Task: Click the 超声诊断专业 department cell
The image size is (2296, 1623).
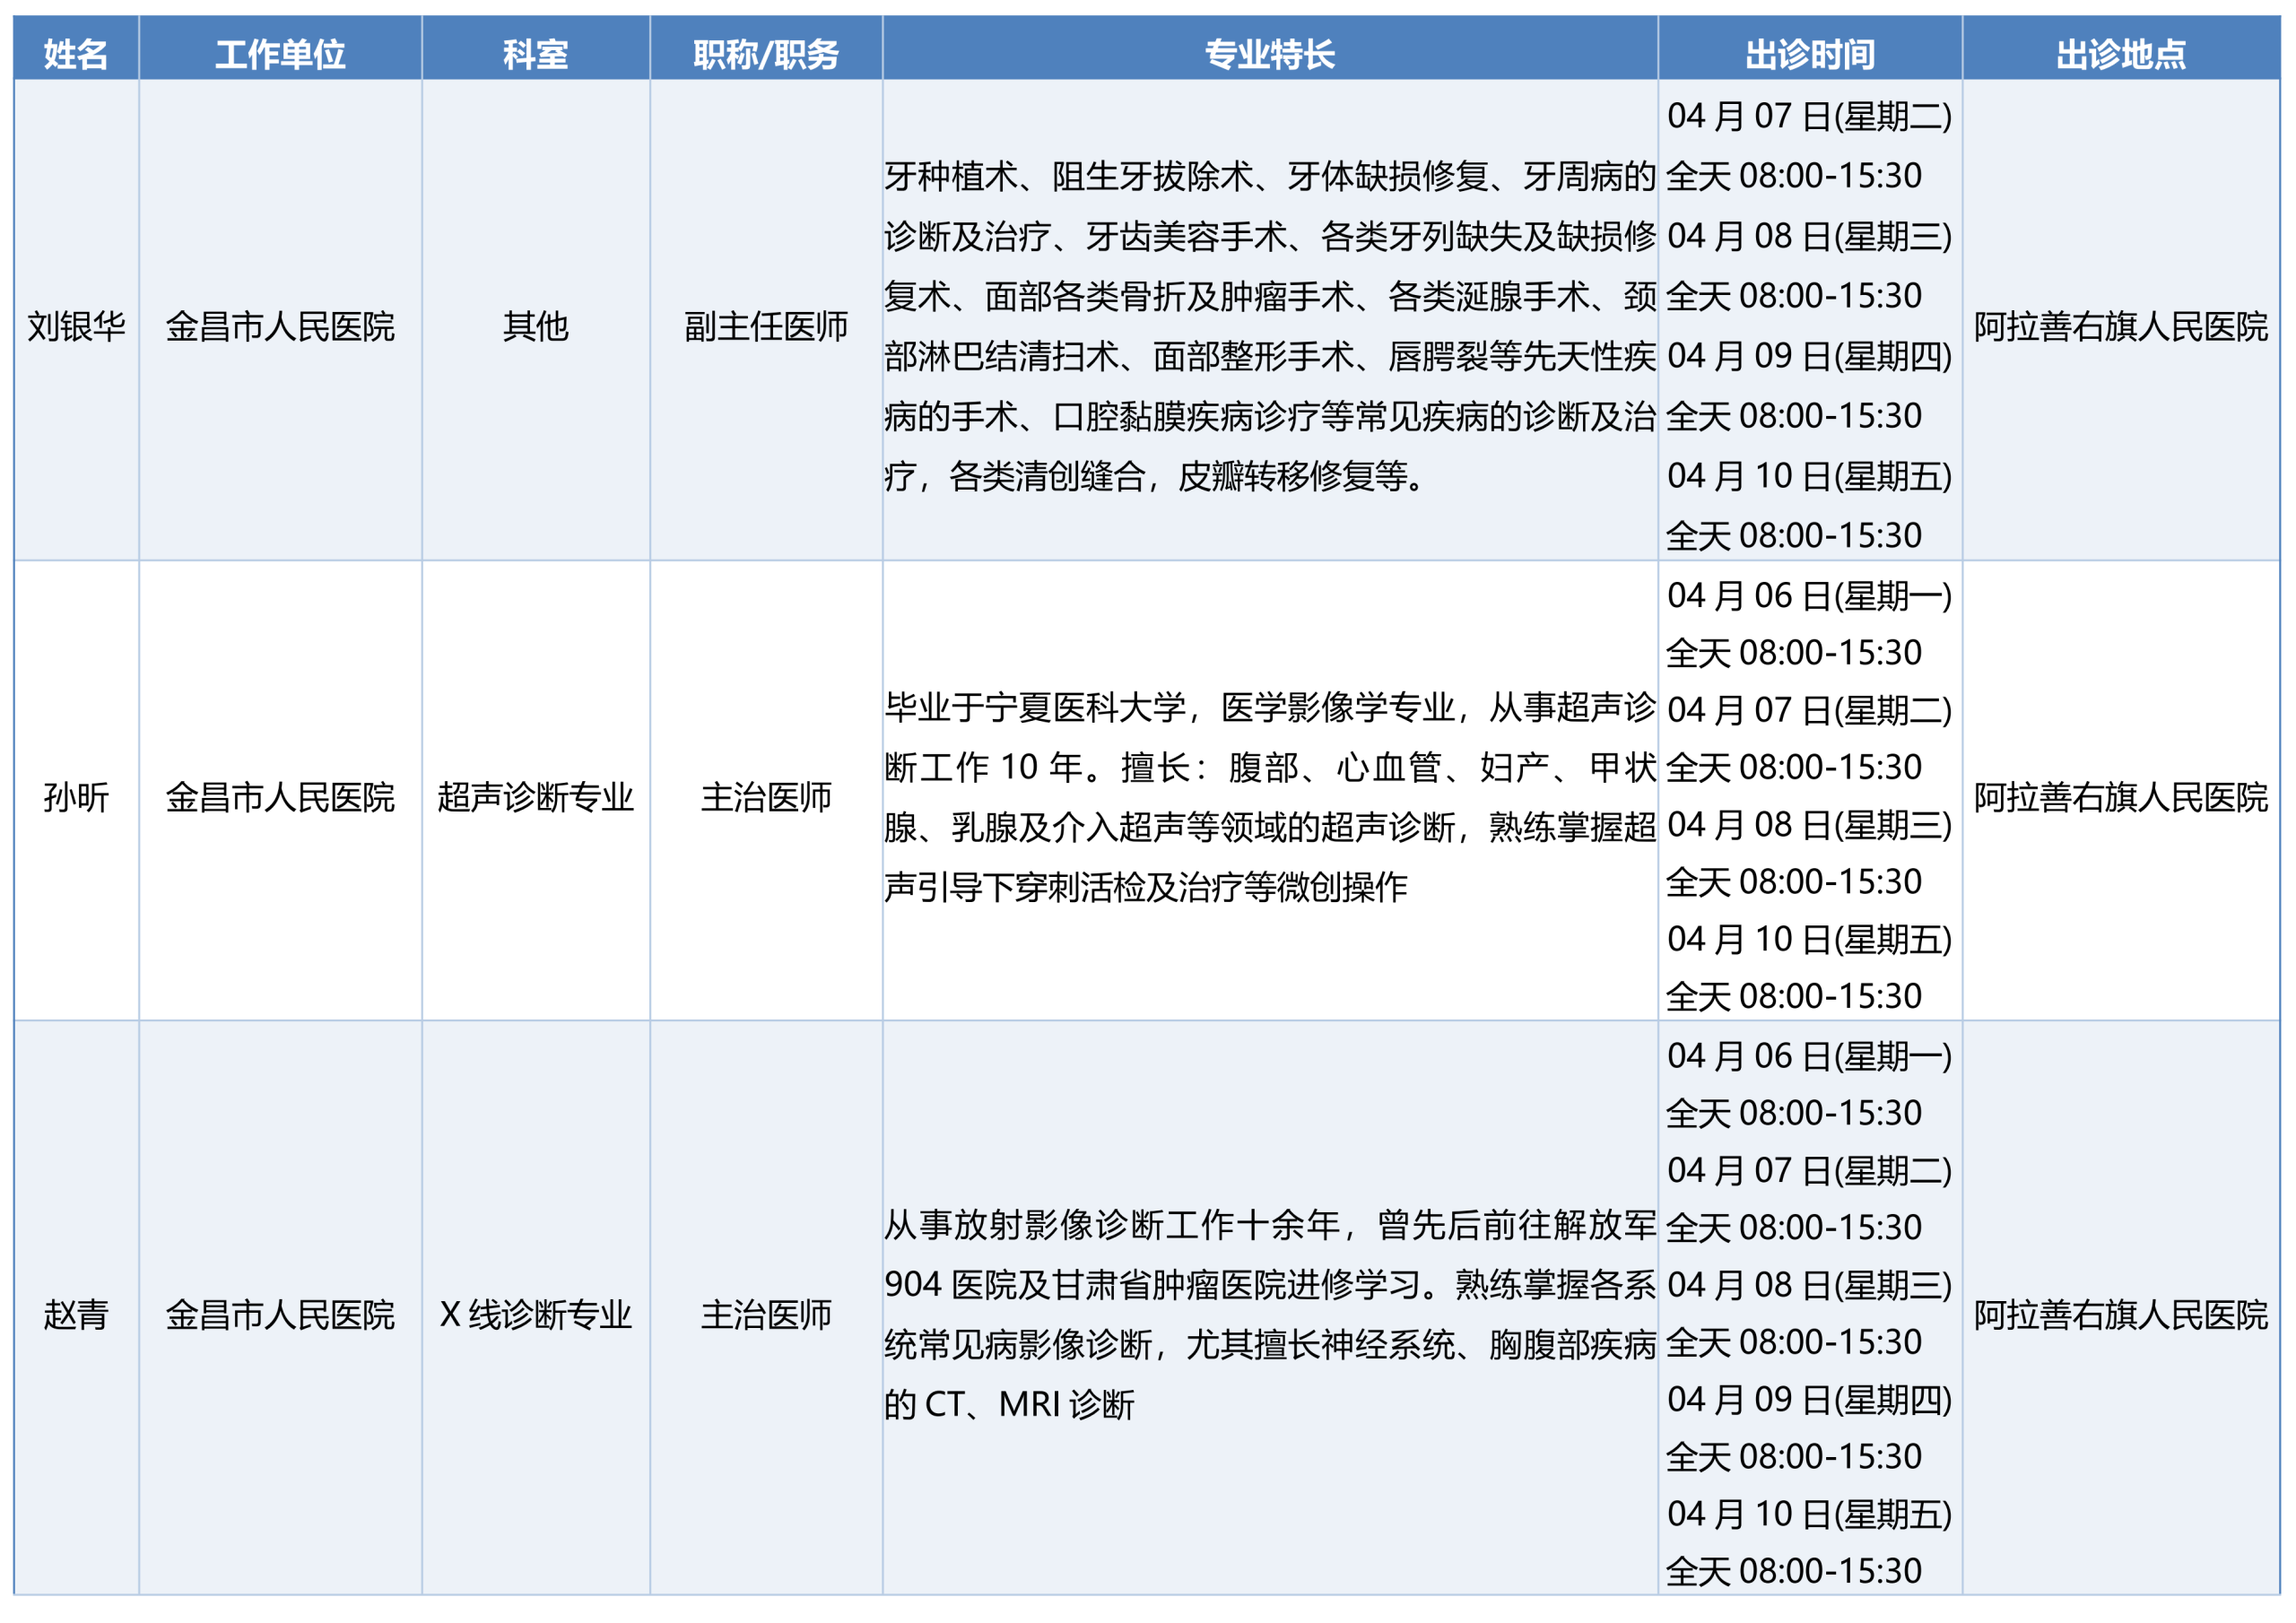Action: (x=535, y=797)
